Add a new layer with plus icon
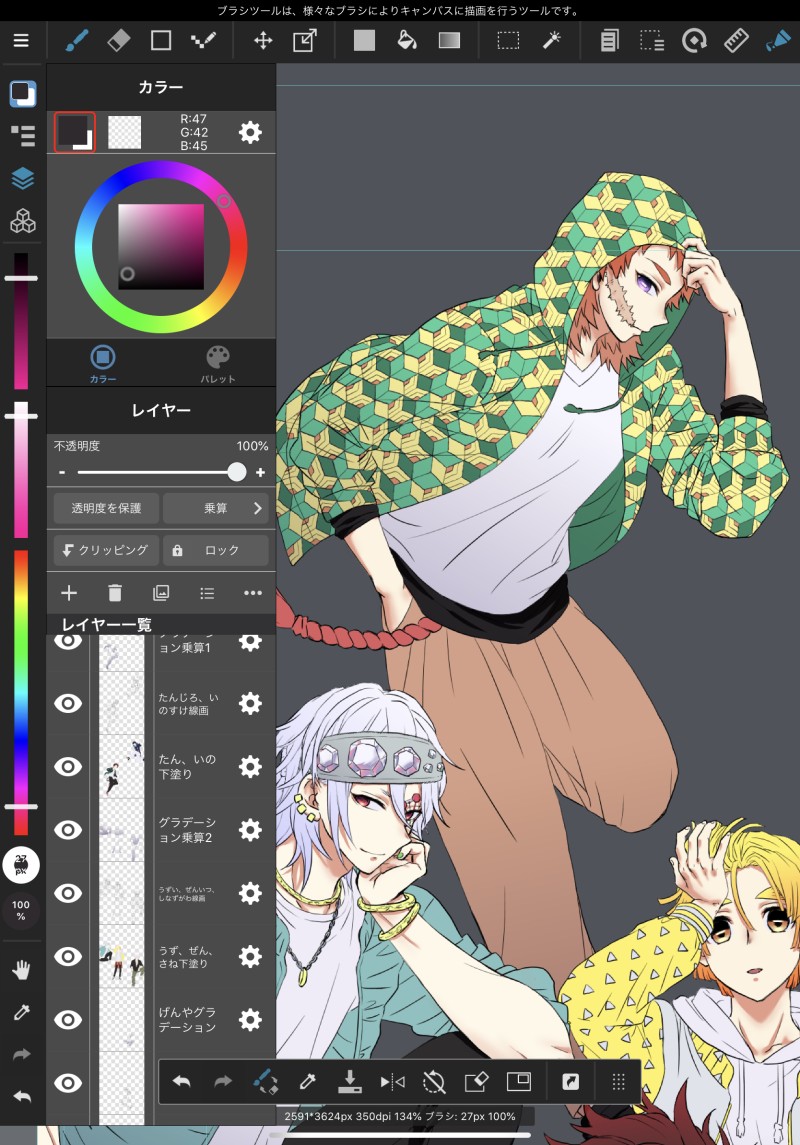Viewport: 800px width, 1145px height. tap(69, 593)
